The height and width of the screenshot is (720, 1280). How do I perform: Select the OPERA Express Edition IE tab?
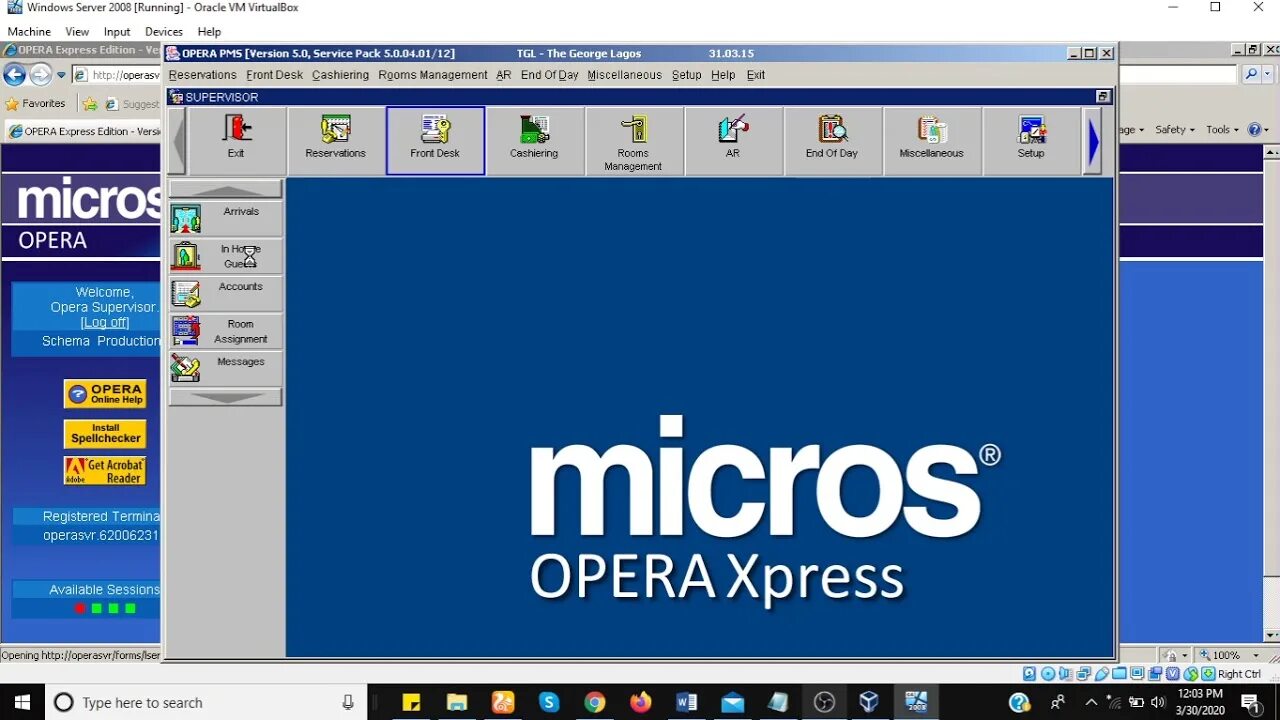tap(83, 131)
